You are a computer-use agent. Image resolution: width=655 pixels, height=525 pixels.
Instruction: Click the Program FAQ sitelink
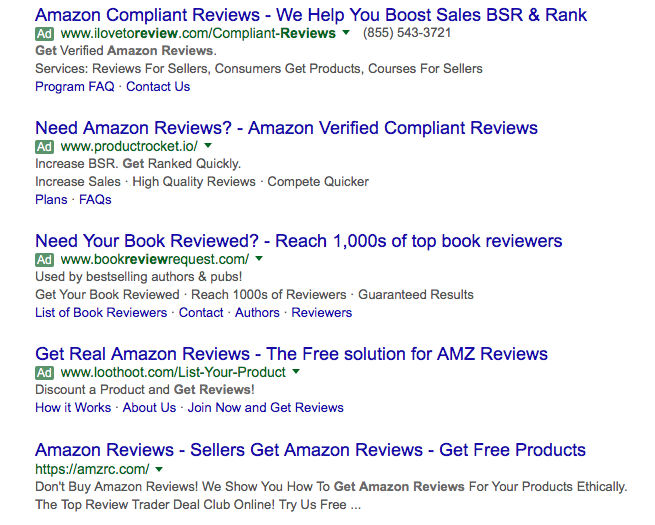point(75,87)
